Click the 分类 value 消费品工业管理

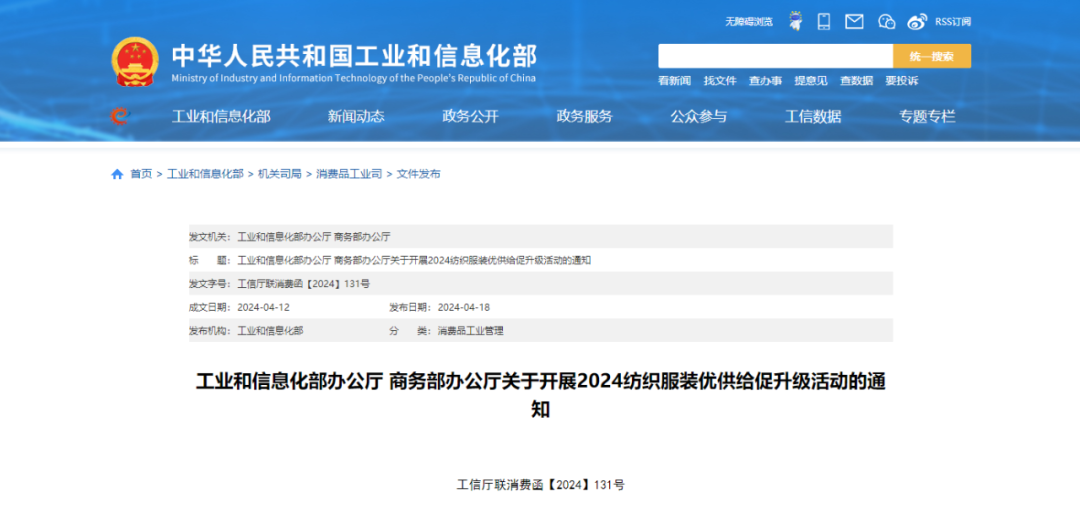tap(471, 330)
